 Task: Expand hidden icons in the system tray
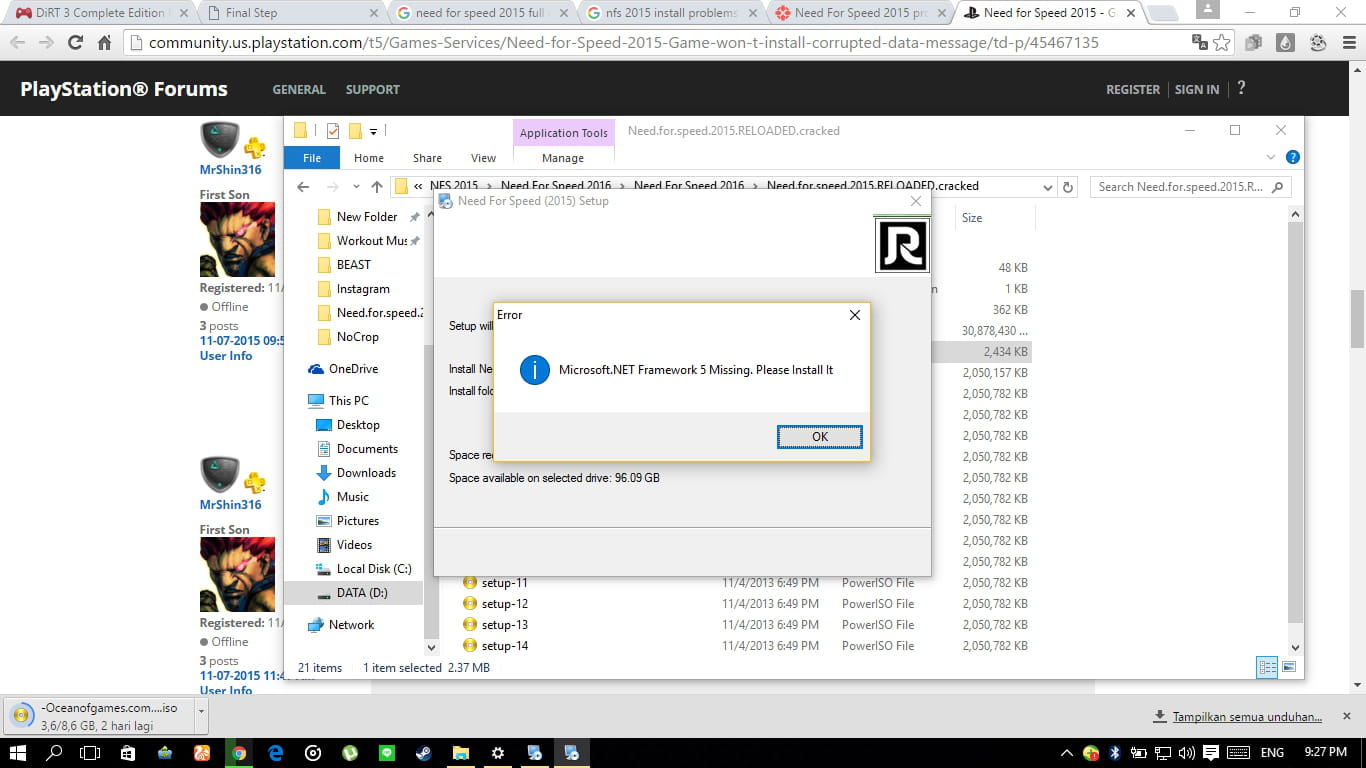pyautogui.click(x=1066, y=753)
